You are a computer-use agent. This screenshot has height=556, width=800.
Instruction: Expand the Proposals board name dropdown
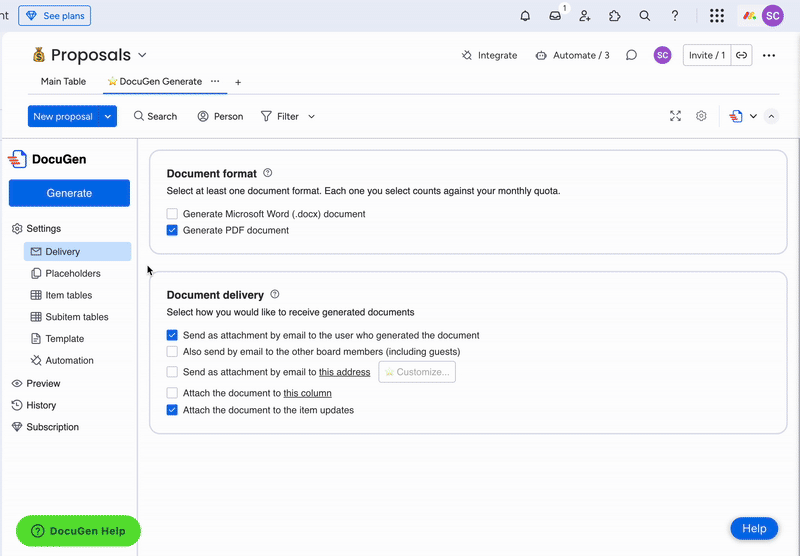142,55
